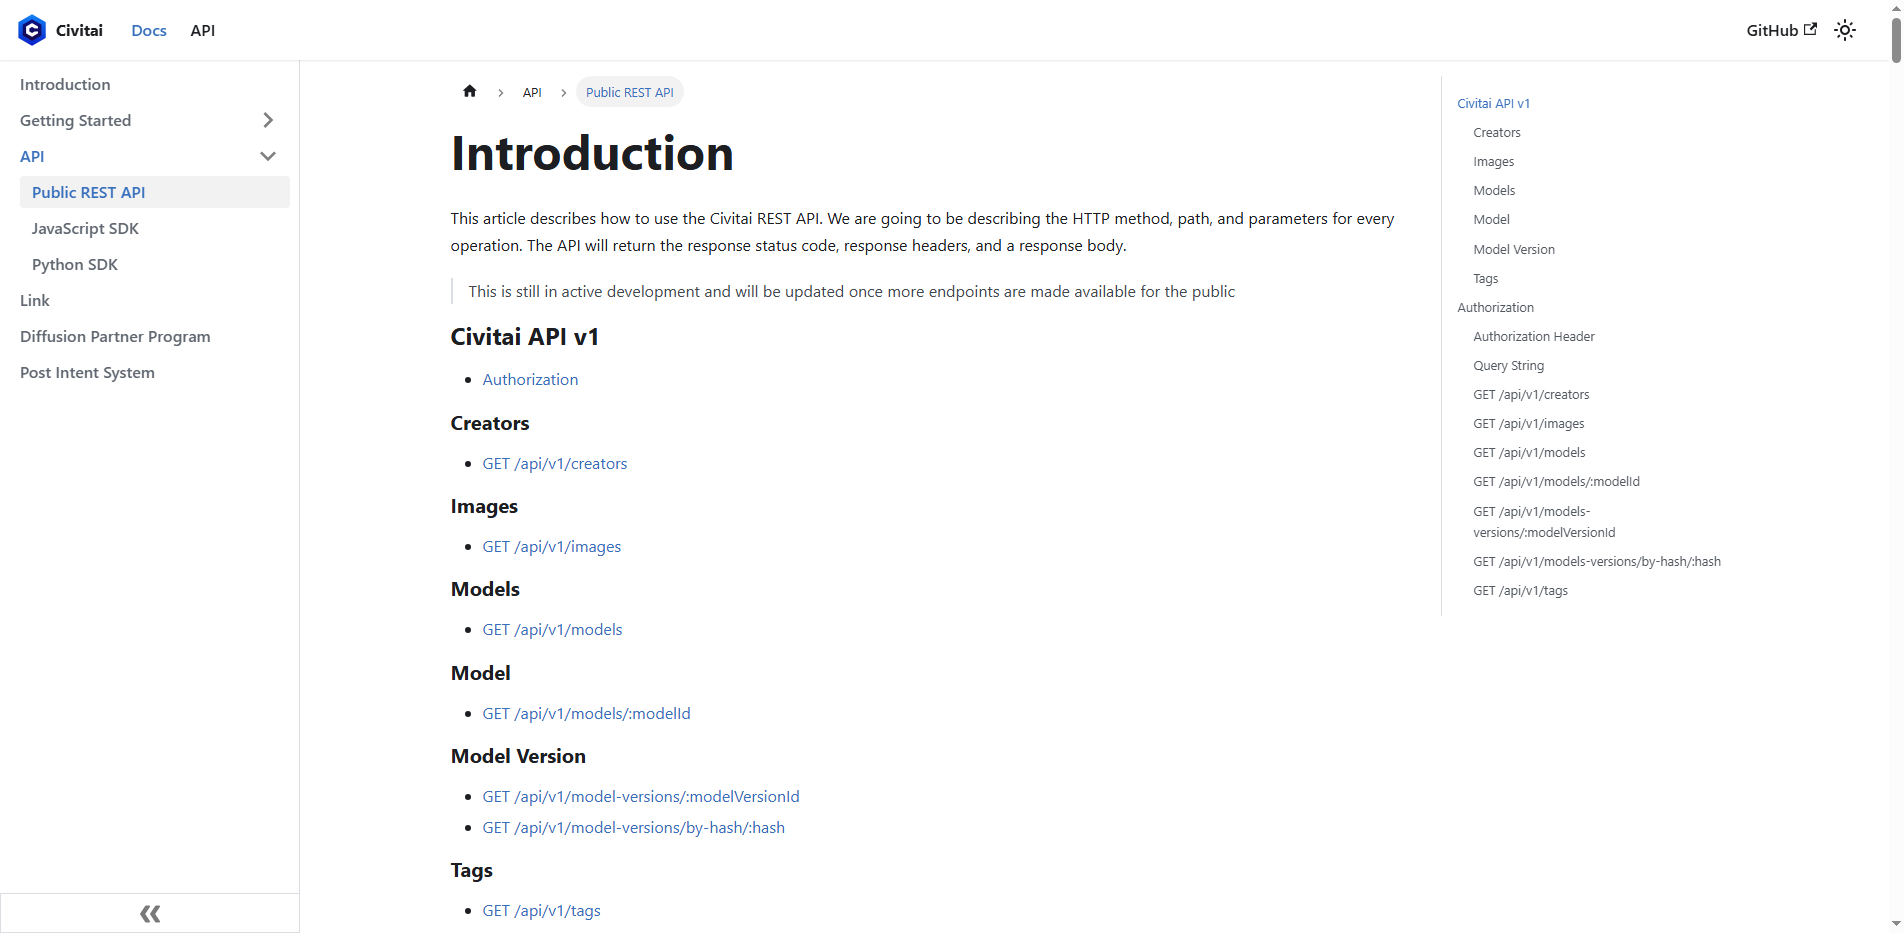Open the GET /api/v1/creators link
The image size is (1904, 933).
click(x=555, y=463)
